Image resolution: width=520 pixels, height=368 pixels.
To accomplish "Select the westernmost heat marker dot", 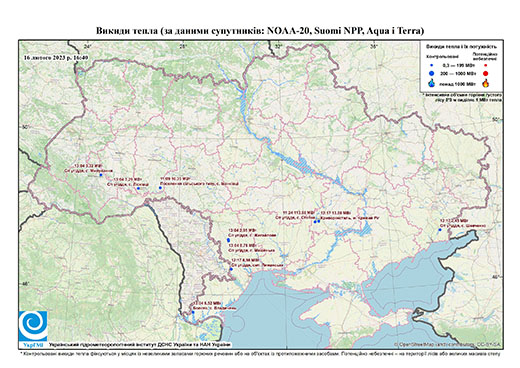I will (x=101, y=175).
